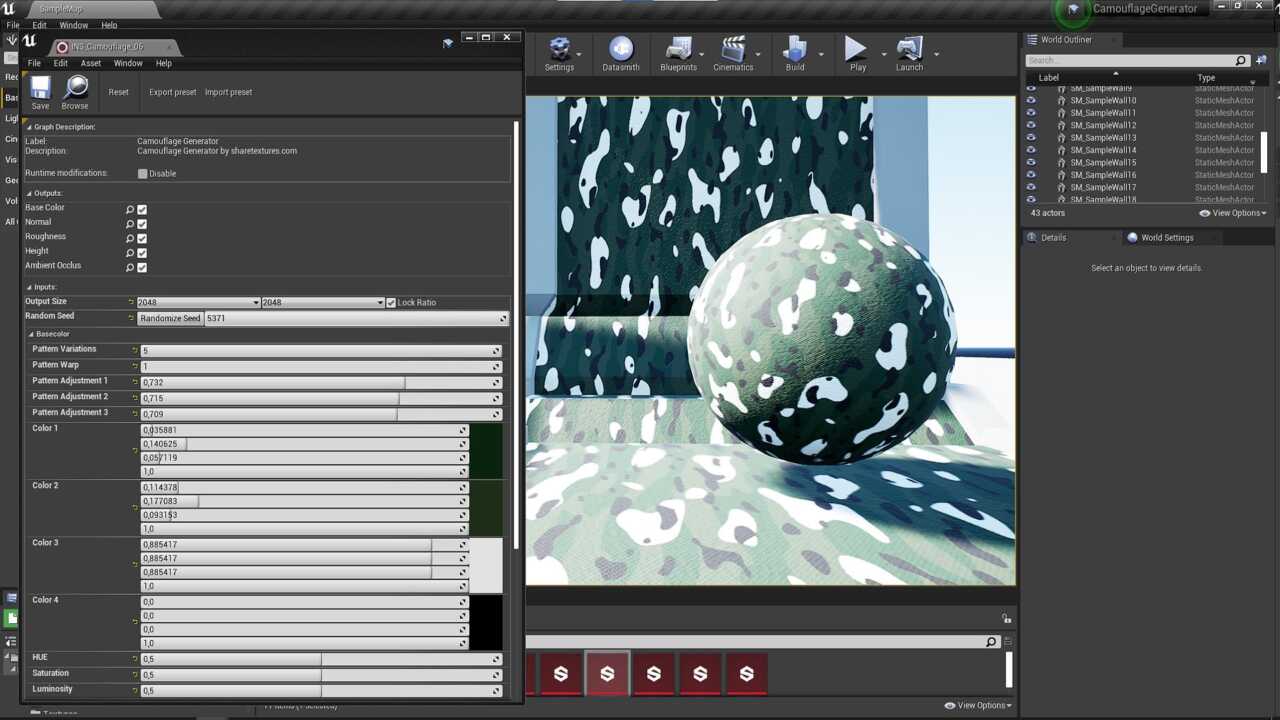This screenshot has height=720, width=1280.
Task: Open Content Browser View Options dropdown
Action: coord(977,705)
